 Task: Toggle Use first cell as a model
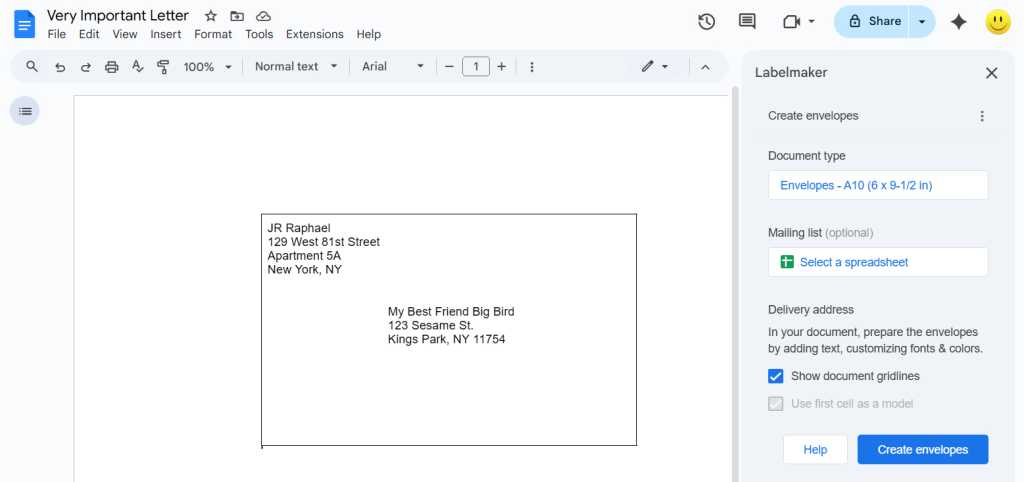pyautogui.click(x=776, y=404)
